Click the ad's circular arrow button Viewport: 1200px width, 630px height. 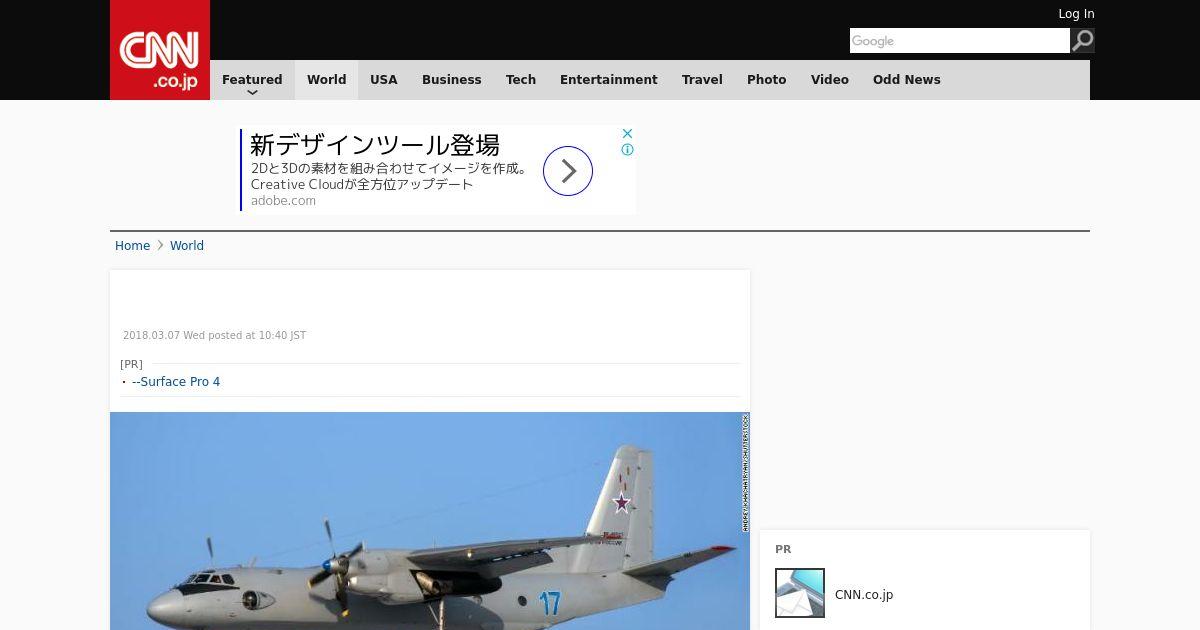point(568,171)
